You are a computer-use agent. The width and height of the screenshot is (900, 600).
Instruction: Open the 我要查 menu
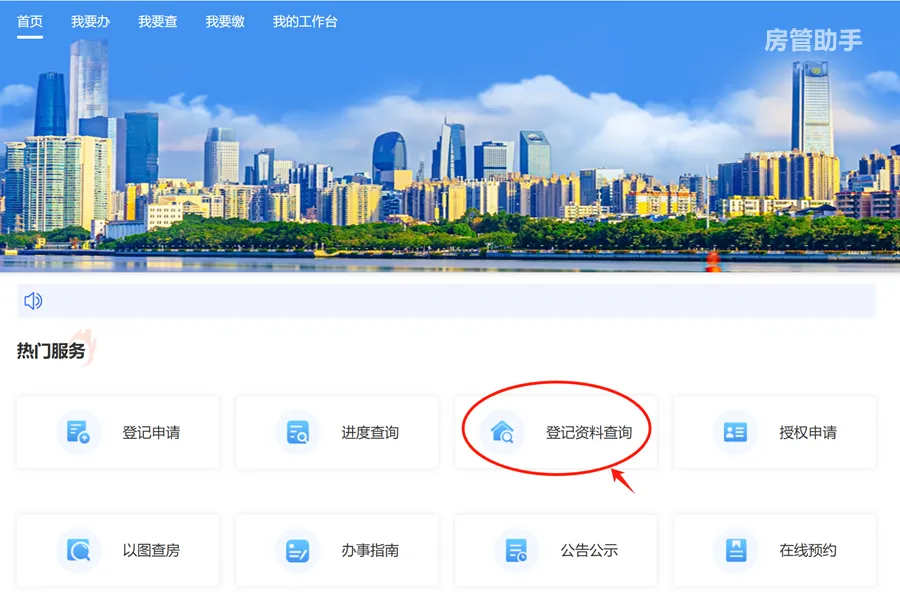click(156, 20)
